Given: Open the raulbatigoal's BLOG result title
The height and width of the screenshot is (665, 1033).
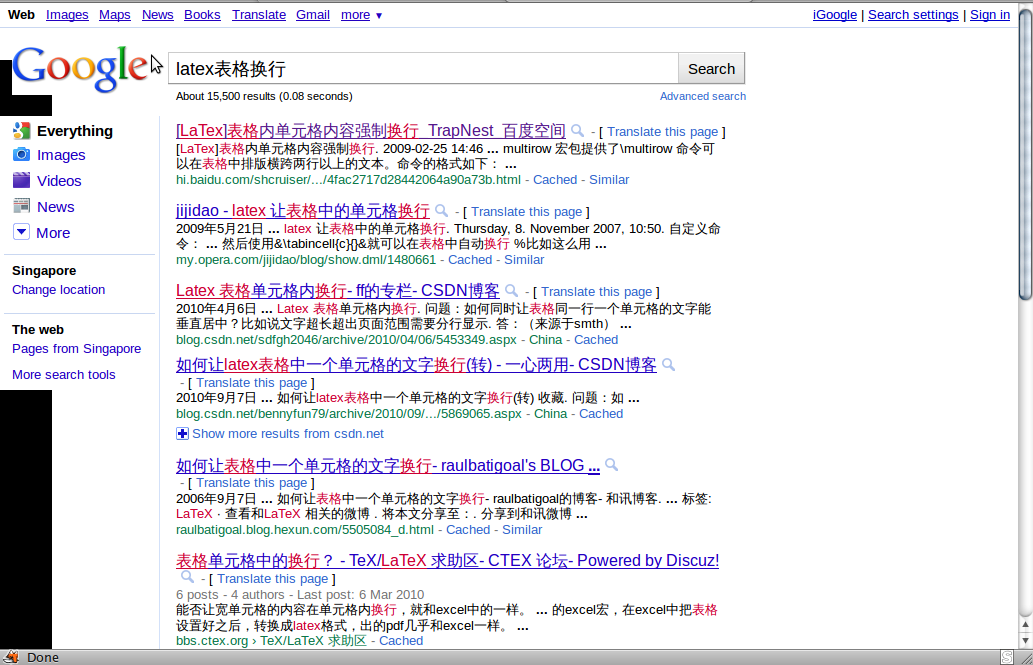Looking at the screenshot, I should pos(388,465).
